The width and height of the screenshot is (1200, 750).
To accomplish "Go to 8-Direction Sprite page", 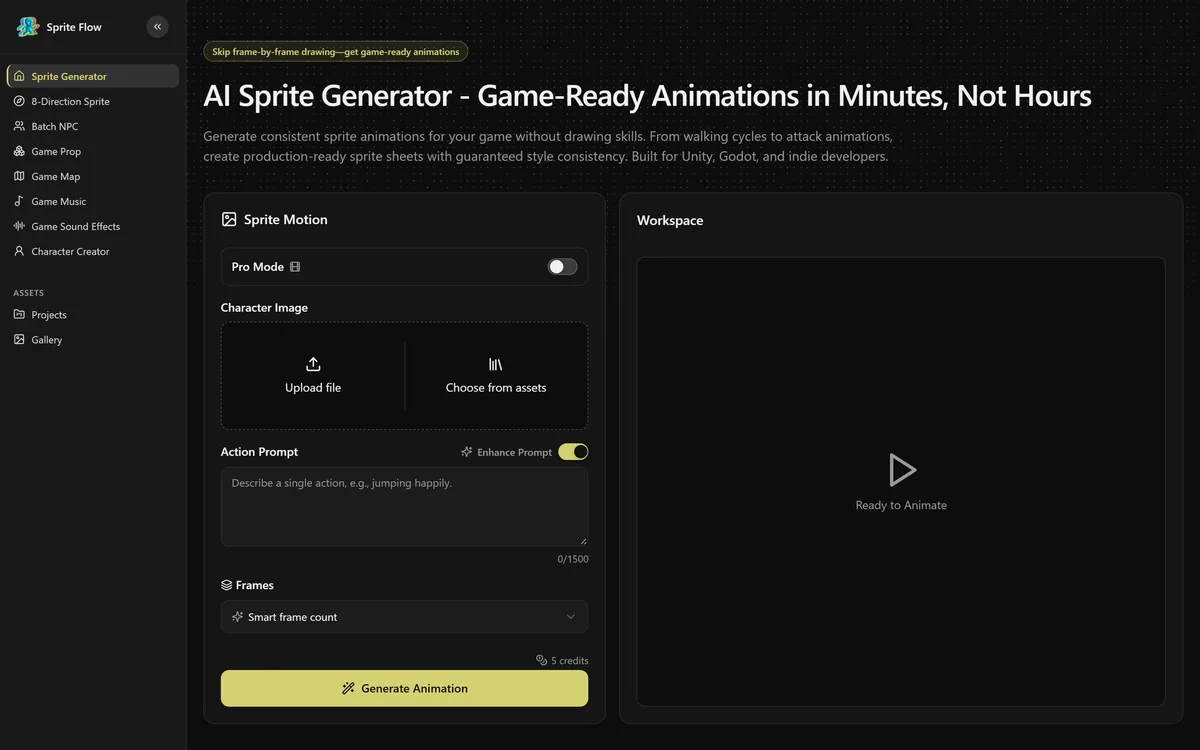I will (93, 101).
